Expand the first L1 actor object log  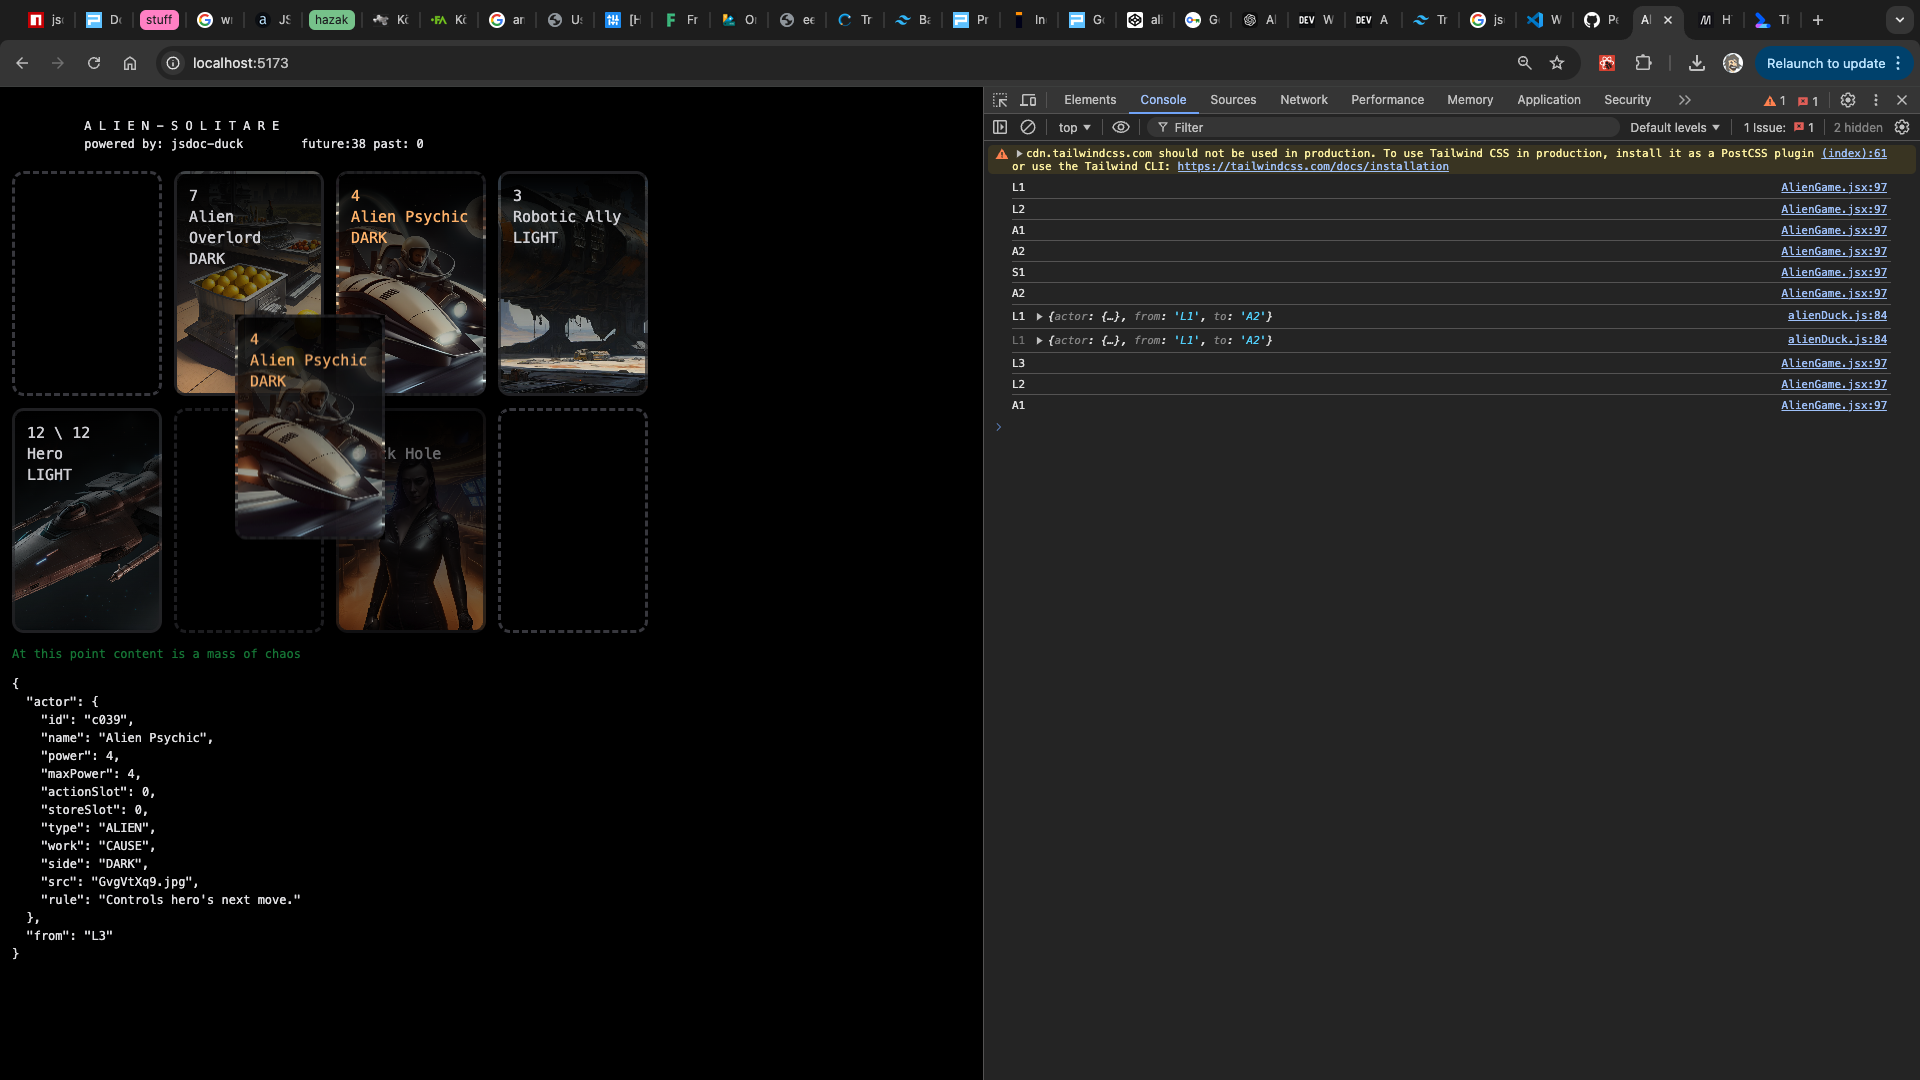pyautogui.click(x=1040, y=316)
